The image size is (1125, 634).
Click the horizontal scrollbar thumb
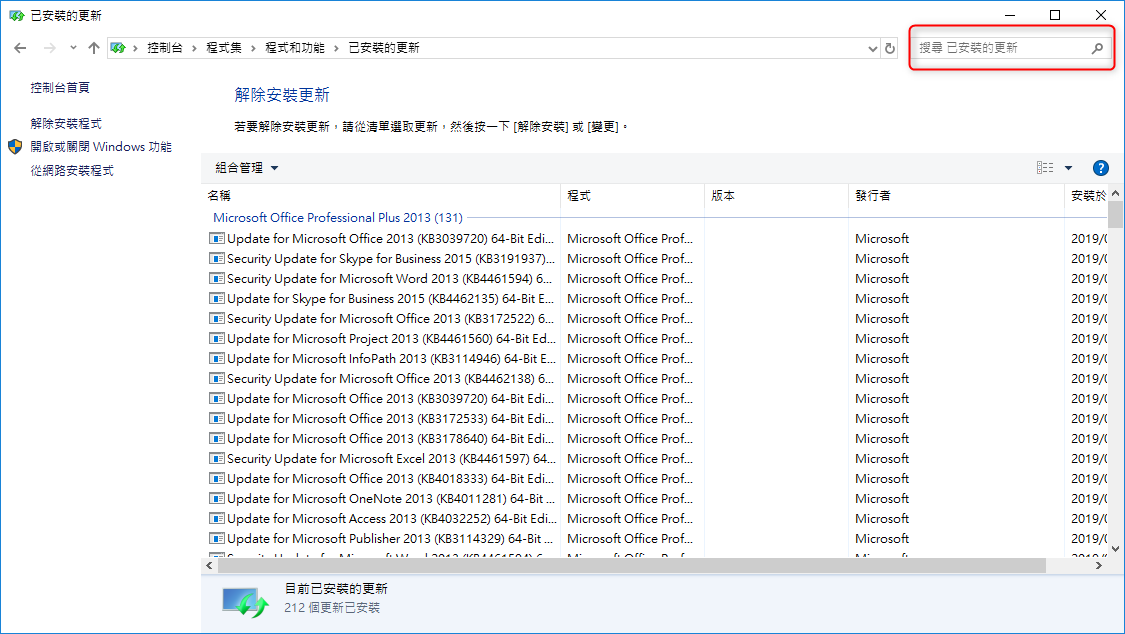pos(631,566)
